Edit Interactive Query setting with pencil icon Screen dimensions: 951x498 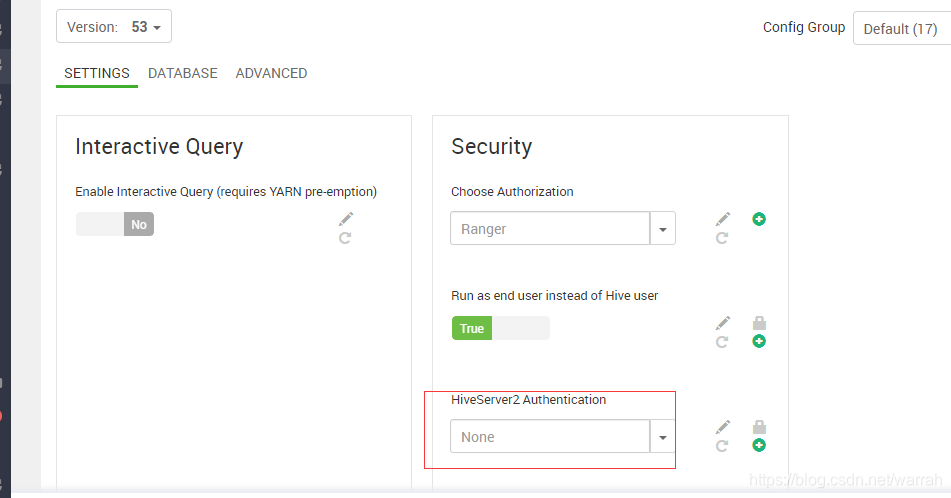click(x=346, y=218)
